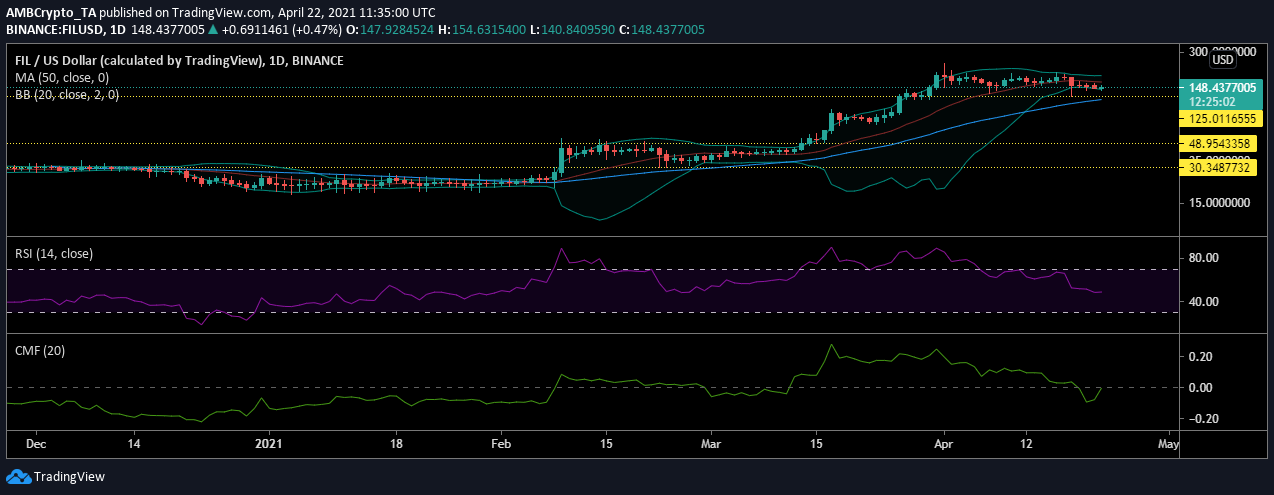Click the Apr label on time axis
1274x495 pixels.
943,441
